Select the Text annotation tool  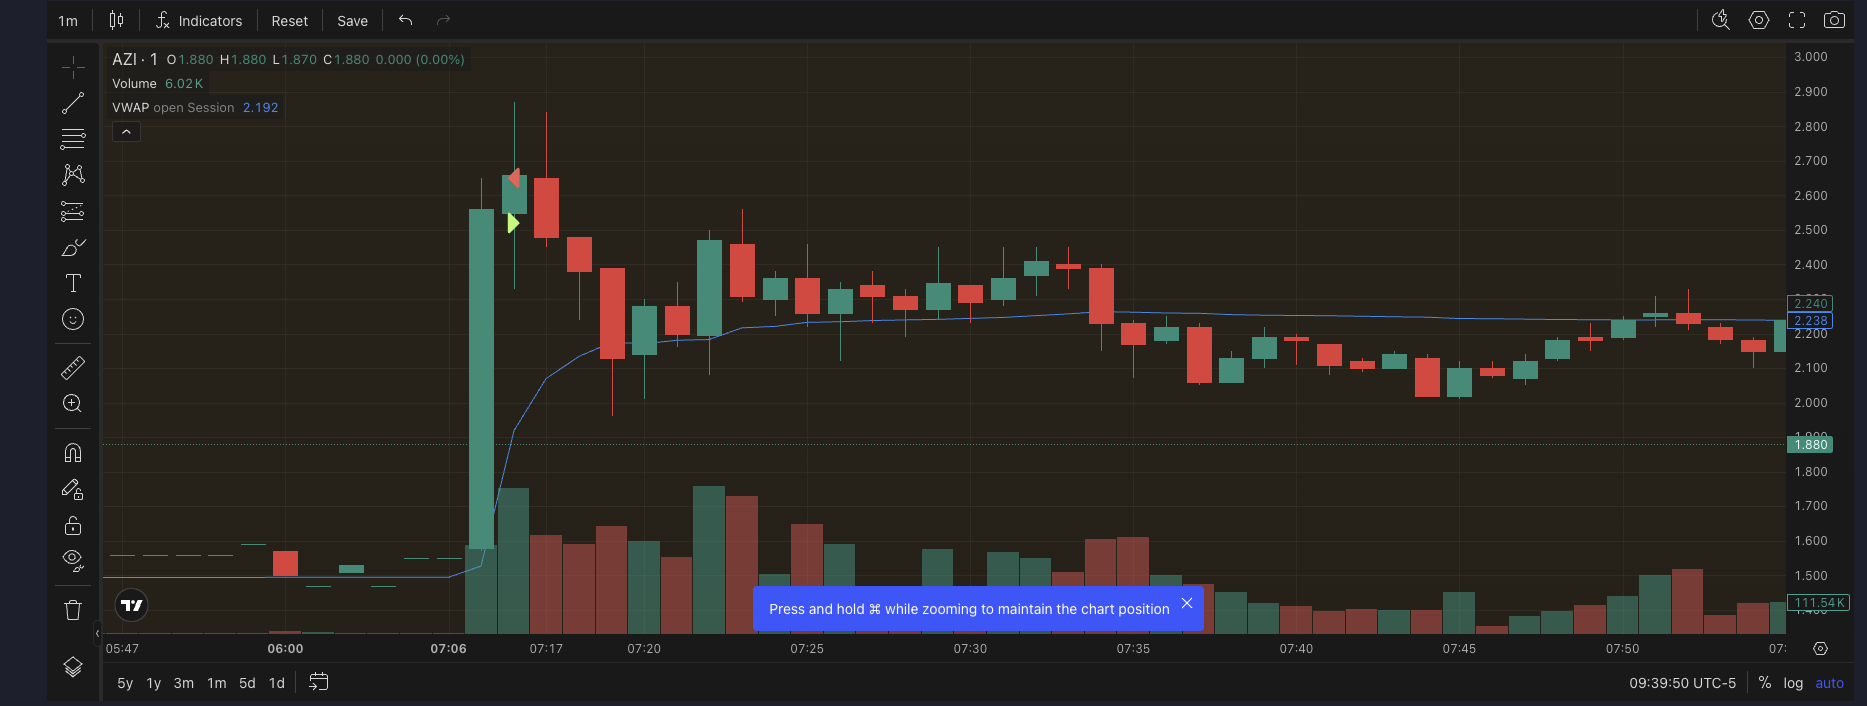(x=73, y=283)
